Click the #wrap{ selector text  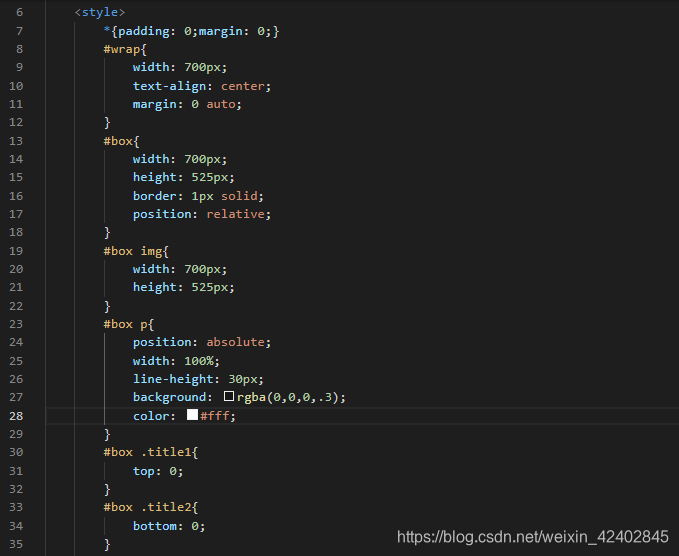125,49
